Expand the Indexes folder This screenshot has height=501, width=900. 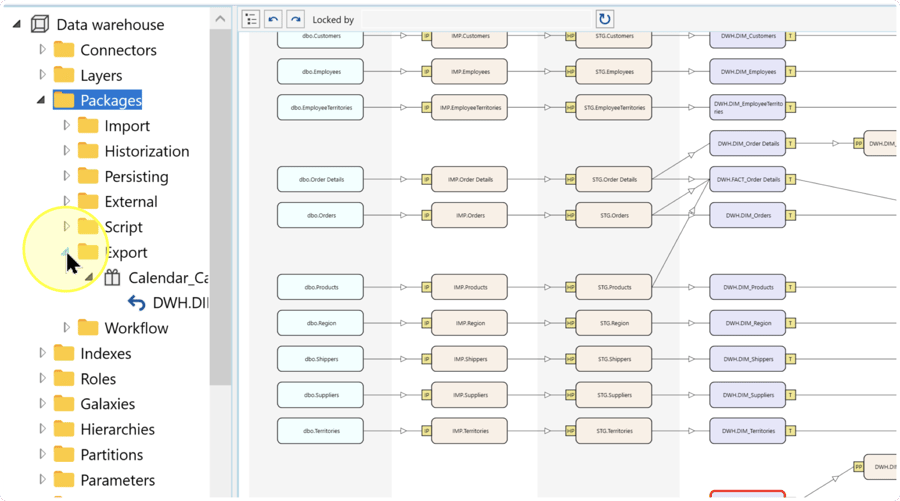click(42, 353)
